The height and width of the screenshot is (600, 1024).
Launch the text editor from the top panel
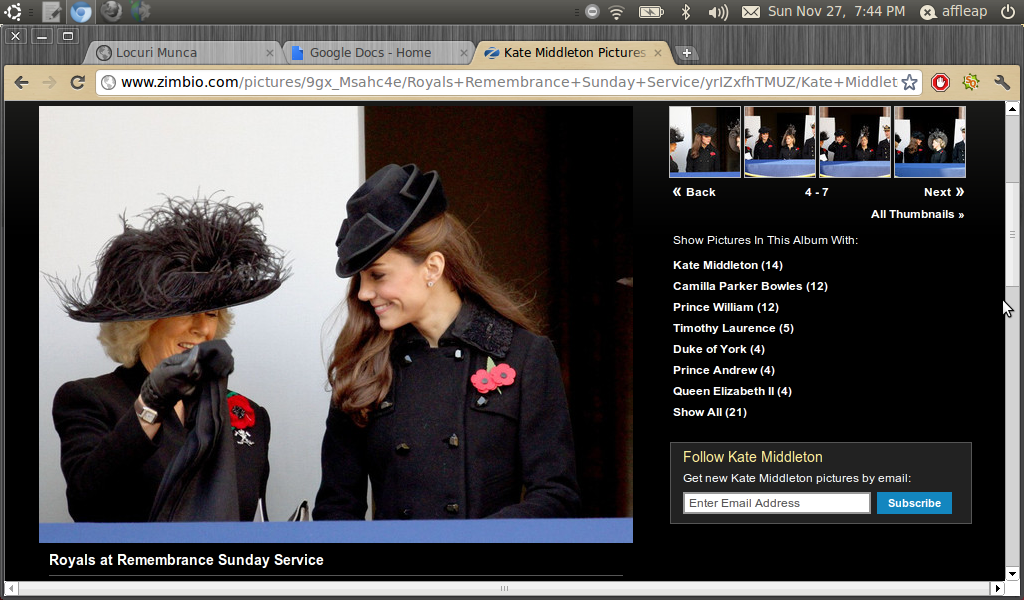coord(51,11)
